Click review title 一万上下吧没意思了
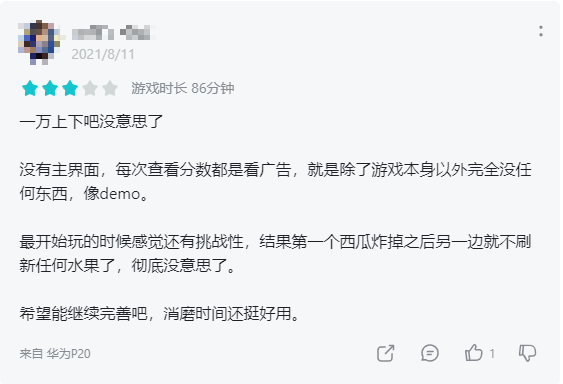563x384 pixels. (91, 121)
